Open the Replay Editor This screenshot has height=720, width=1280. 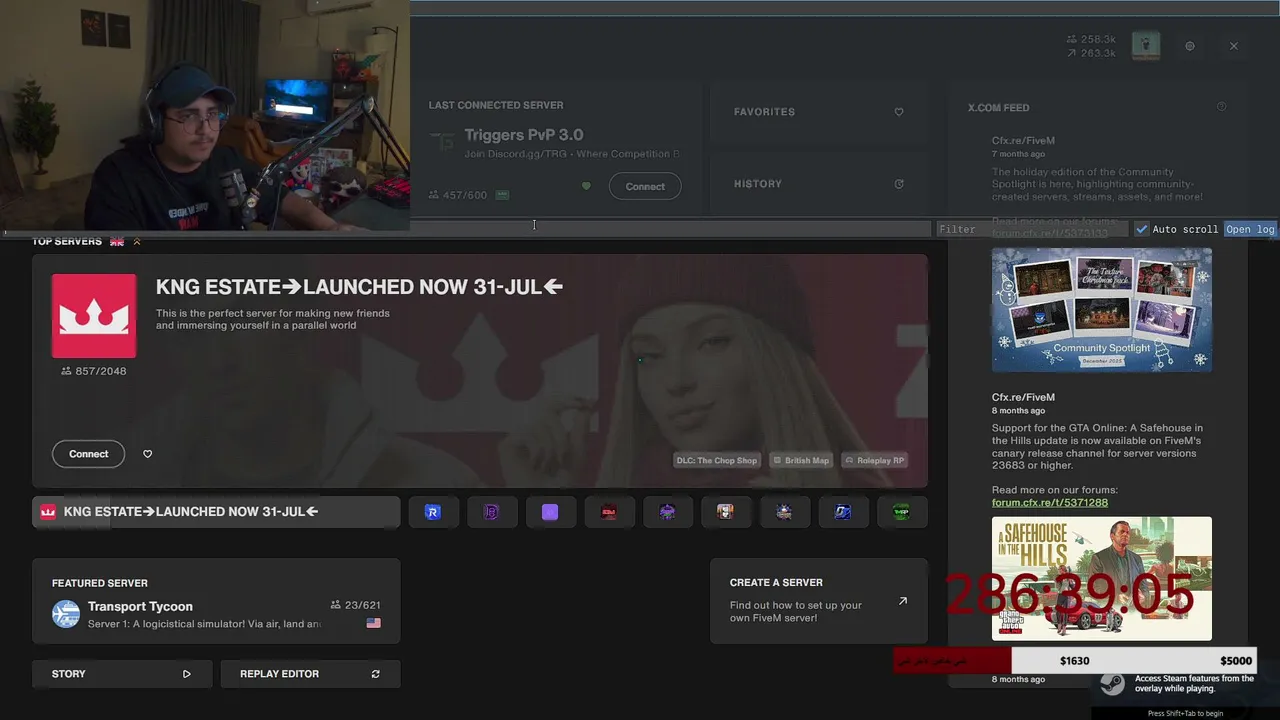click(310, 674)
